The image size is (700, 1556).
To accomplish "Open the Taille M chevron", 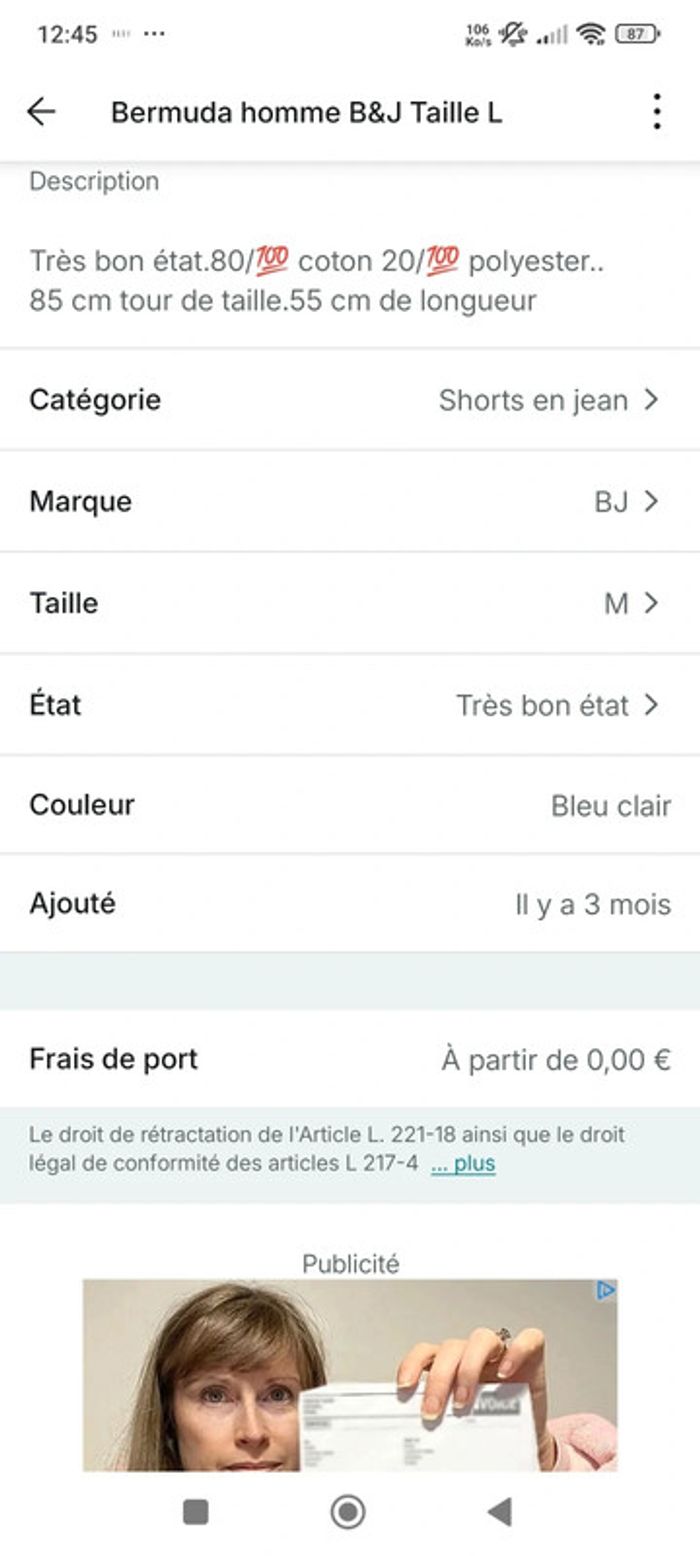I will point(652,603).
